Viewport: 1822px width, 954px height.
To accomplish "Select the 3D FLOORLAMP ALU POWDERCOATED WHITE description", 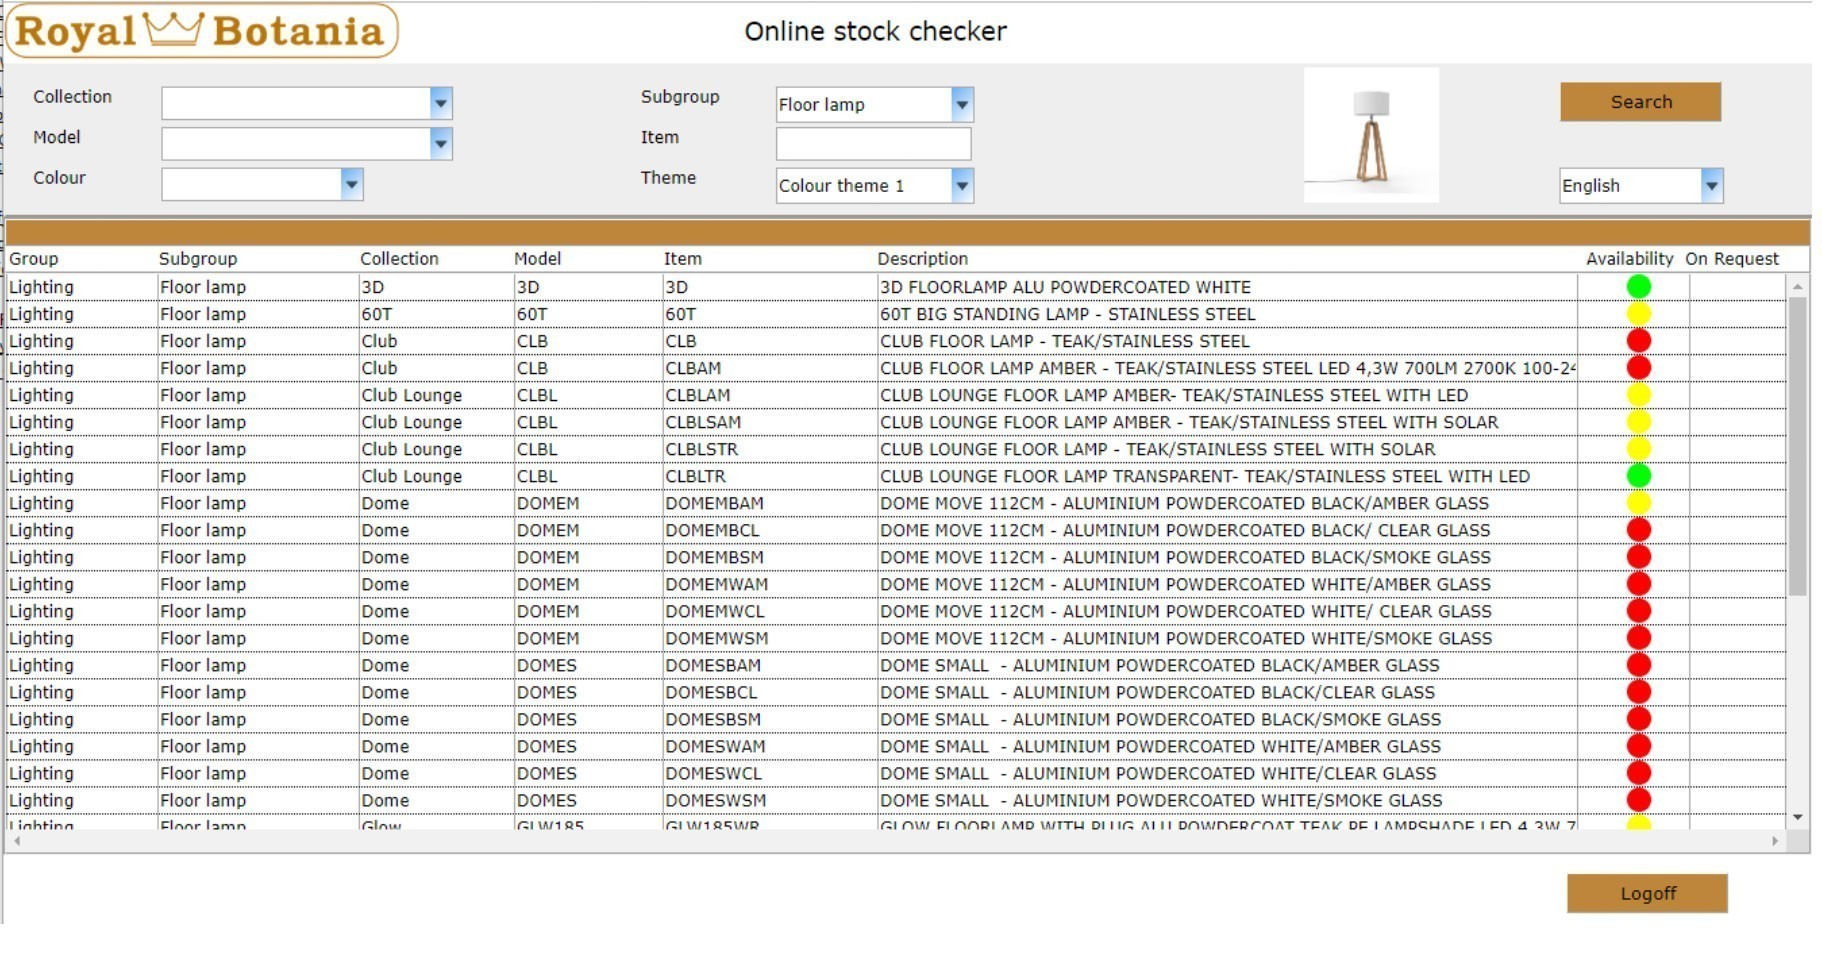I will point(1065,287).
